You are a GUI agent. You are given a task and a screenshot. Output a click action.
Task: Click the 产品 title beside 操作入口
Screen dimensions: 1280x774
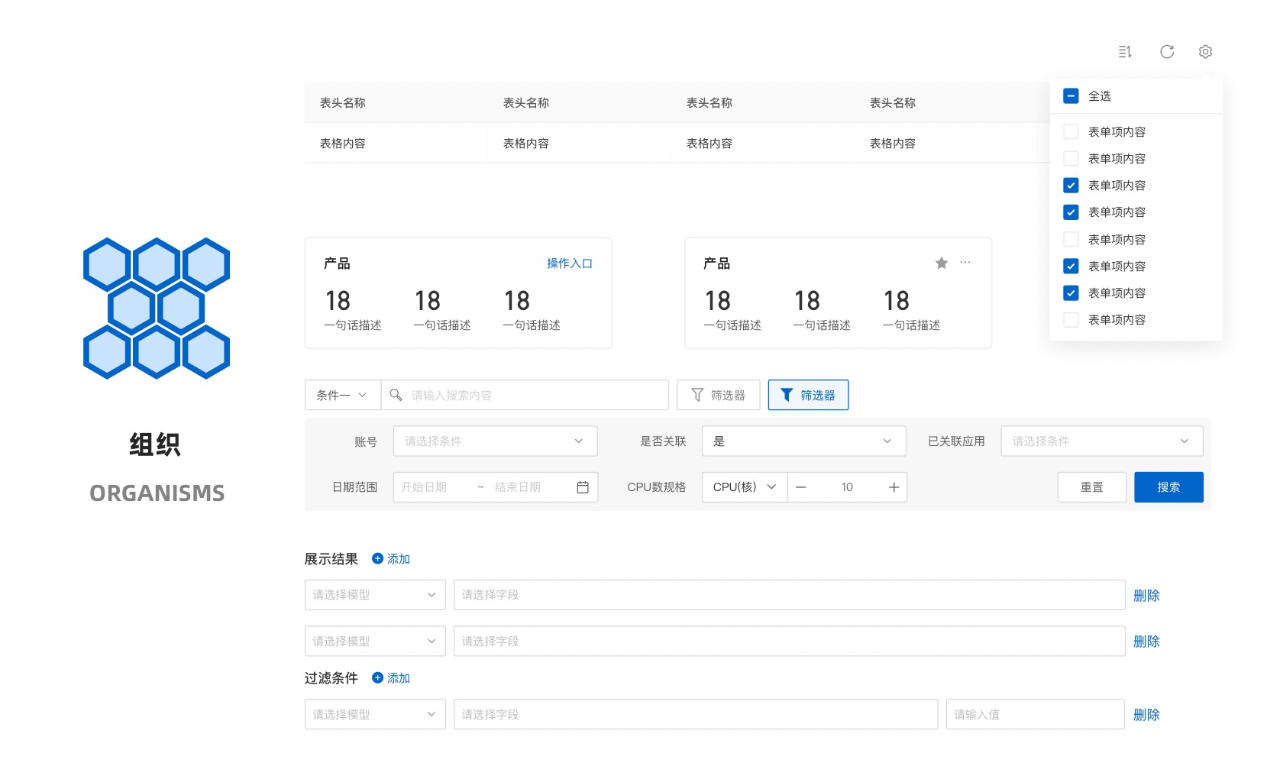click(x=337, y=263)
